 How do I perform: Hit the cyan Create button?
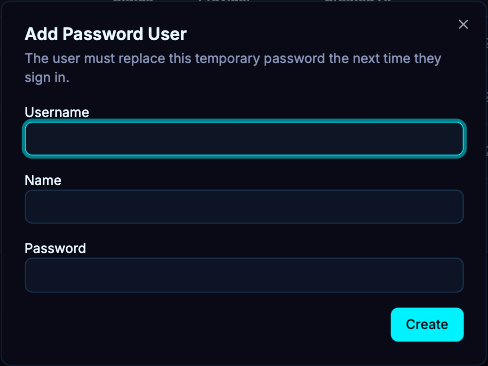pos(427,324)
